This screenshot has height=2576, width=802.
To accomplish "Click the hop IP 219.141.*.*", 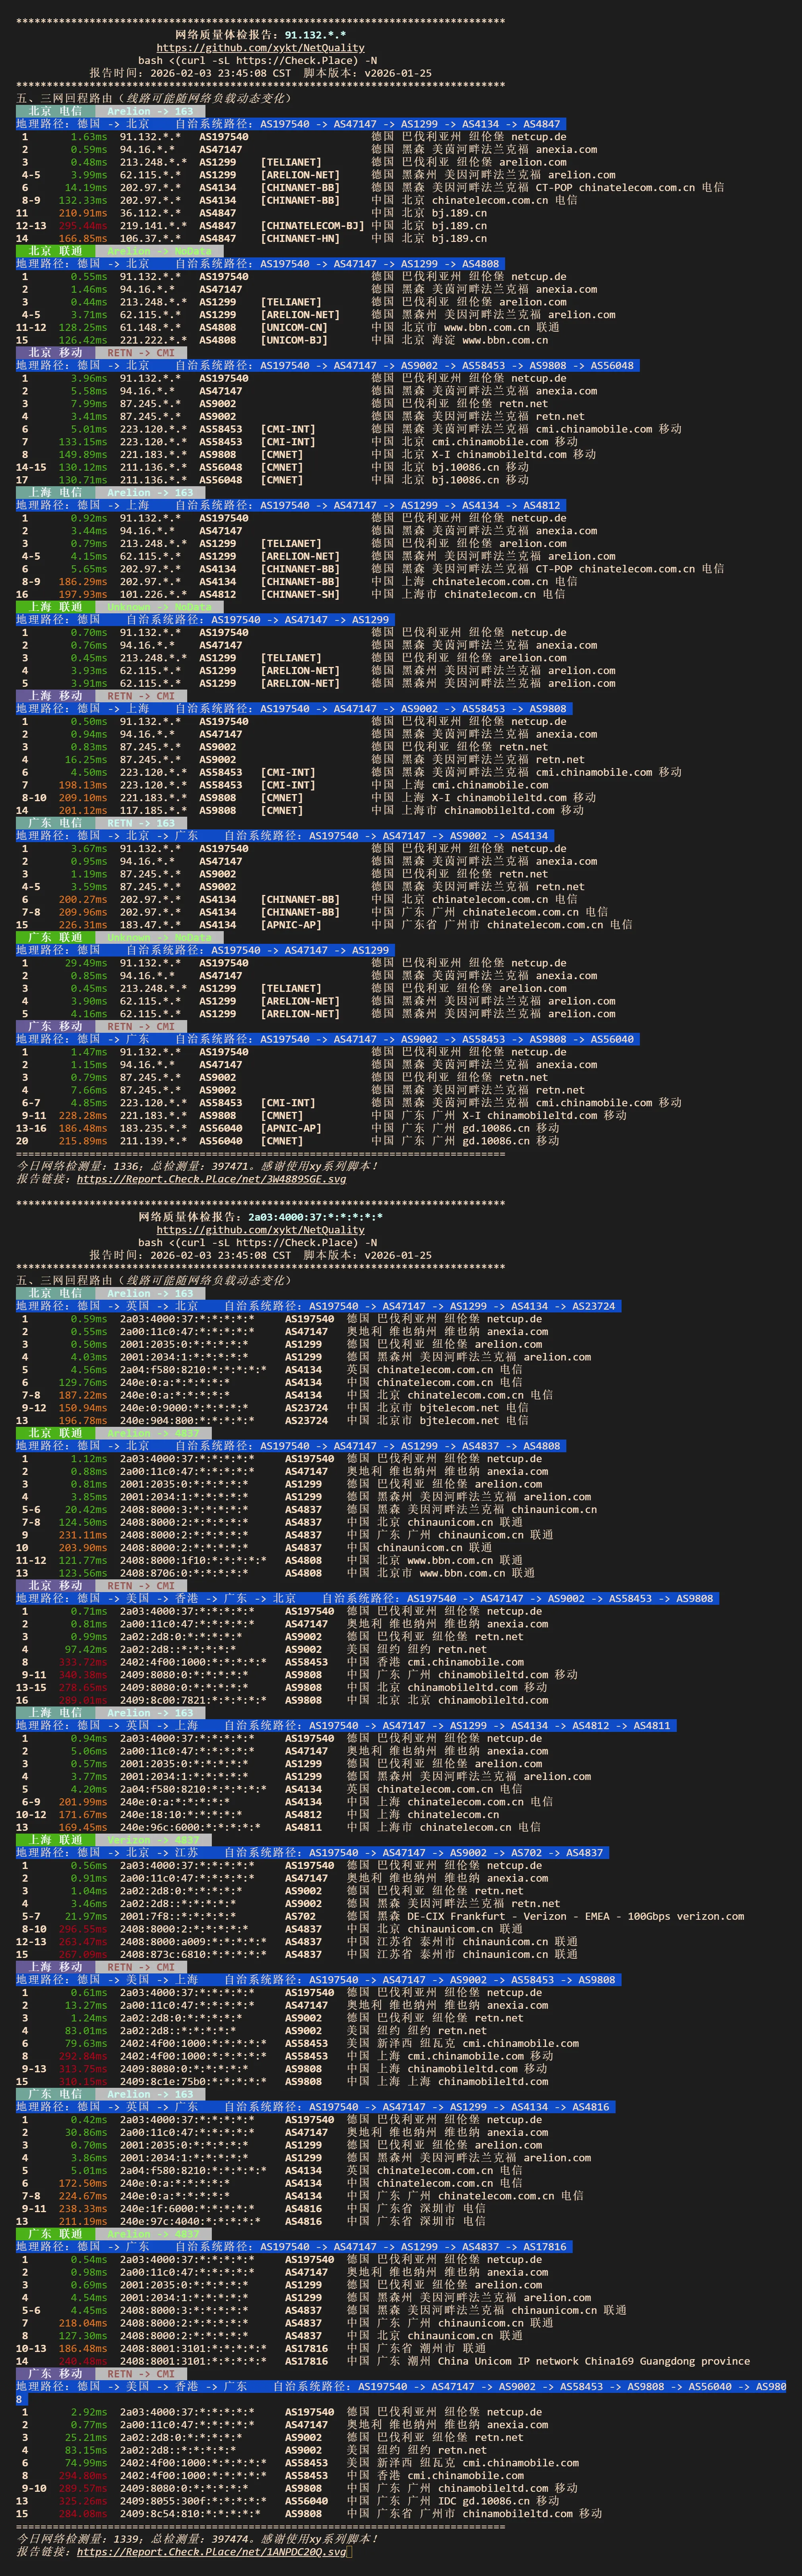I will pos(153,226).
